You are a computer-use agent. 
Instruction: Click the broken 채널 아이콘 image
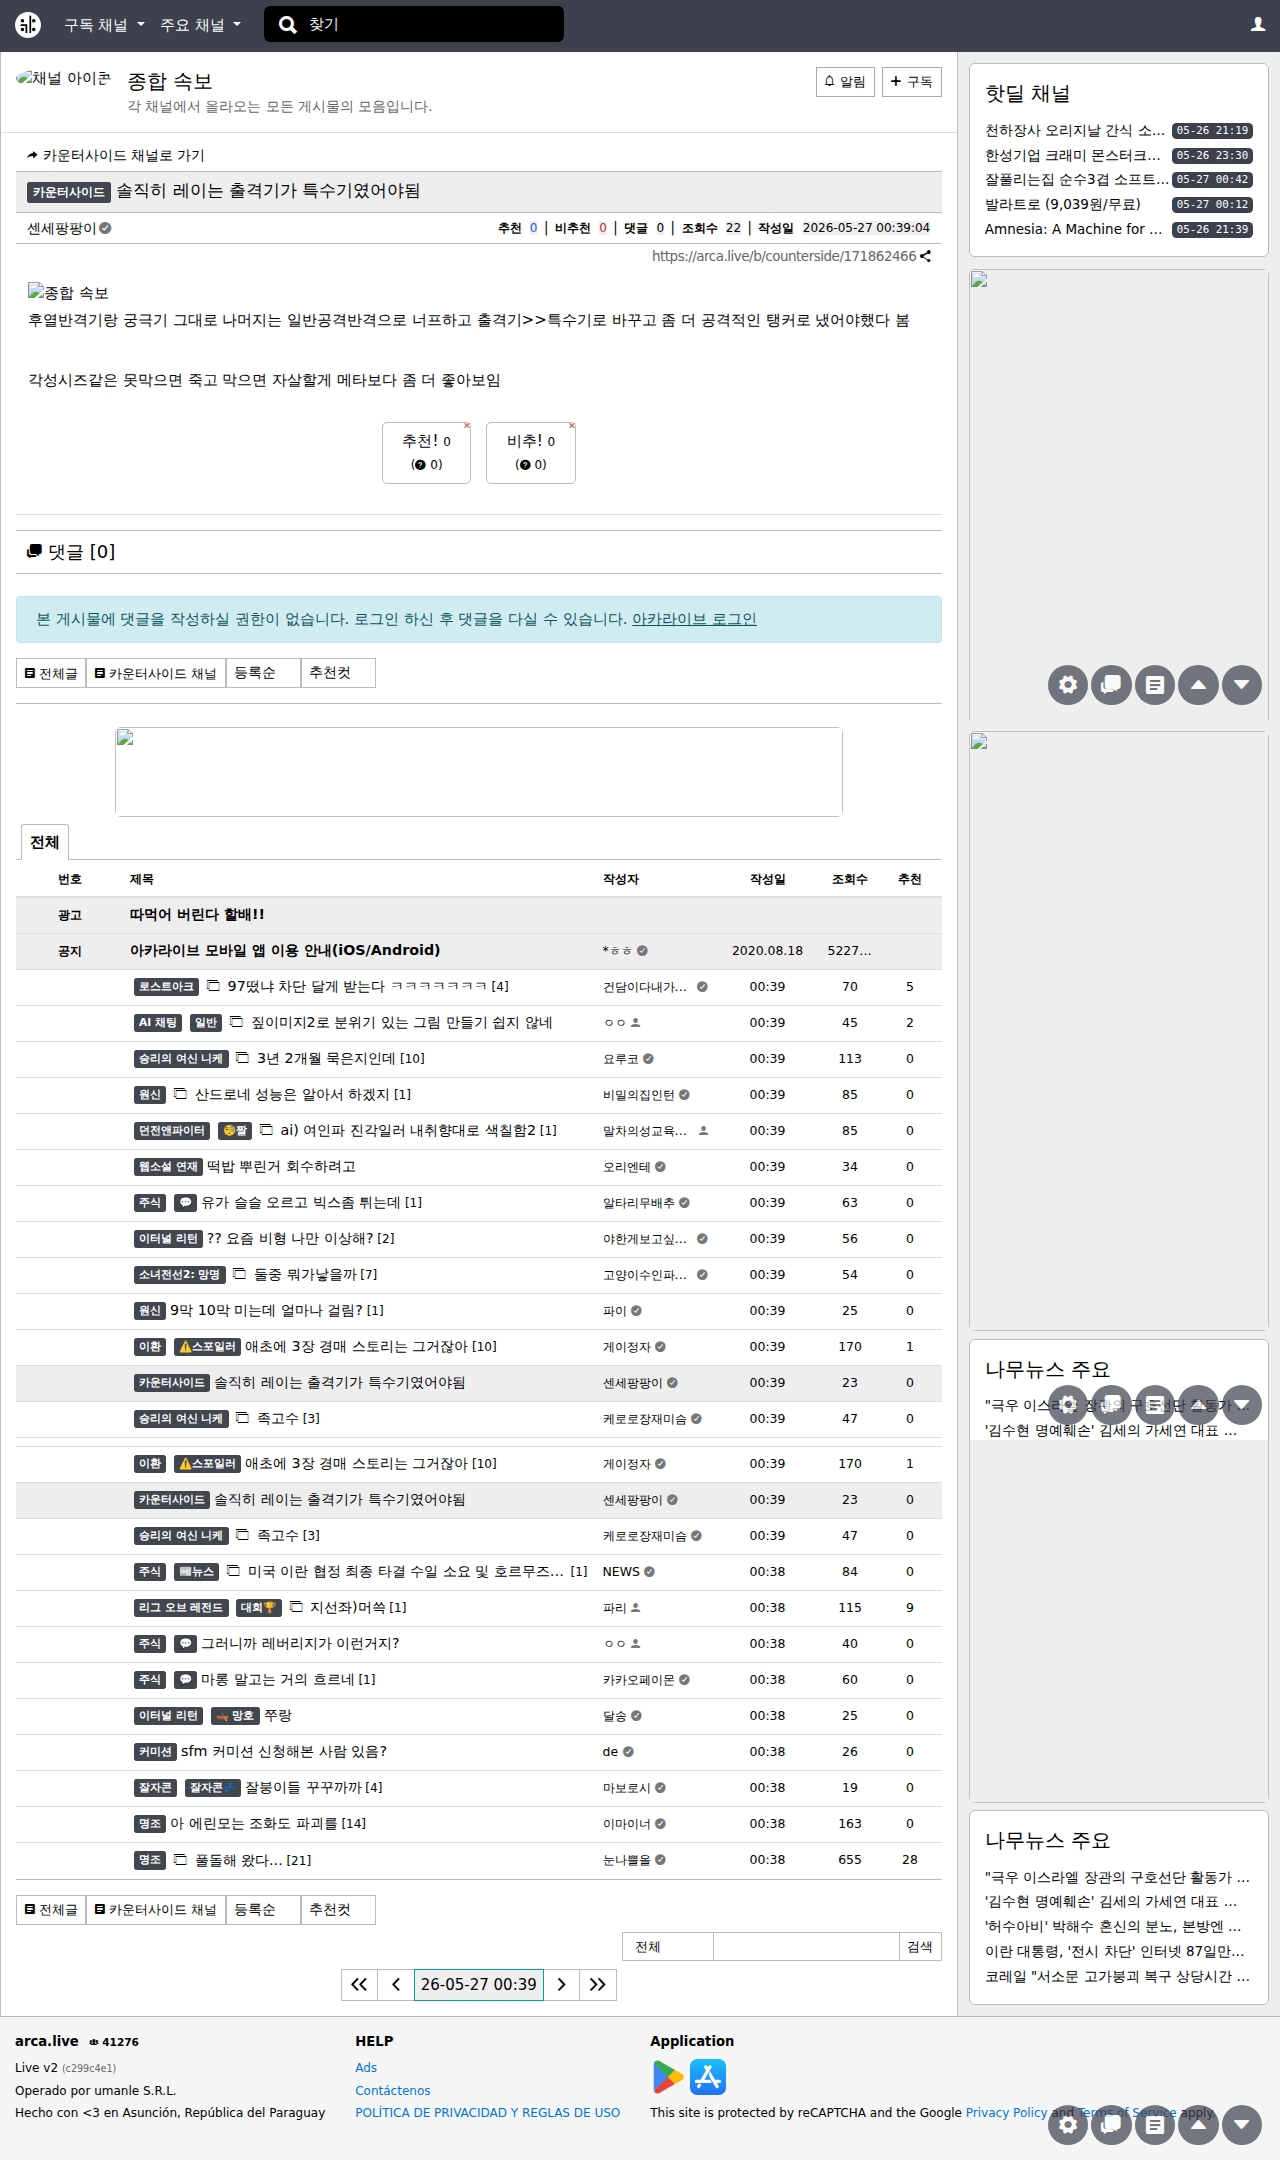64,78
